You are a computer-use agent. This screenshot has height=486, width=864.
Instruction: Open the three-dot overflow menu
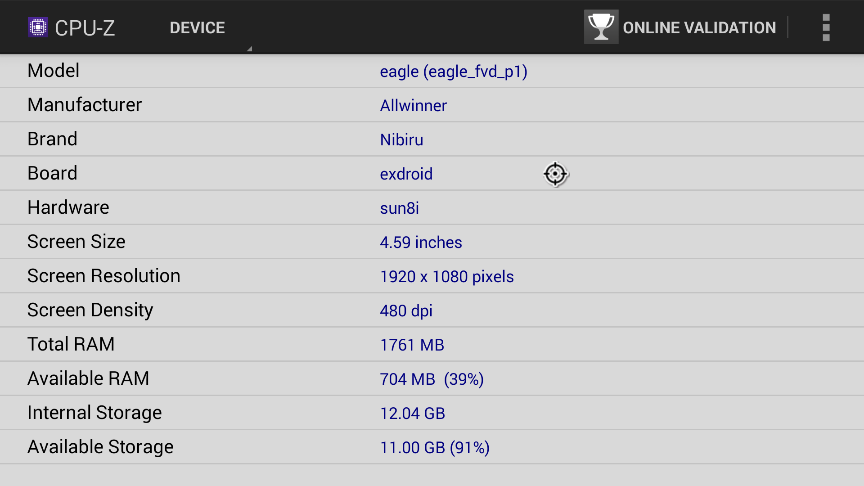point(826,28)
